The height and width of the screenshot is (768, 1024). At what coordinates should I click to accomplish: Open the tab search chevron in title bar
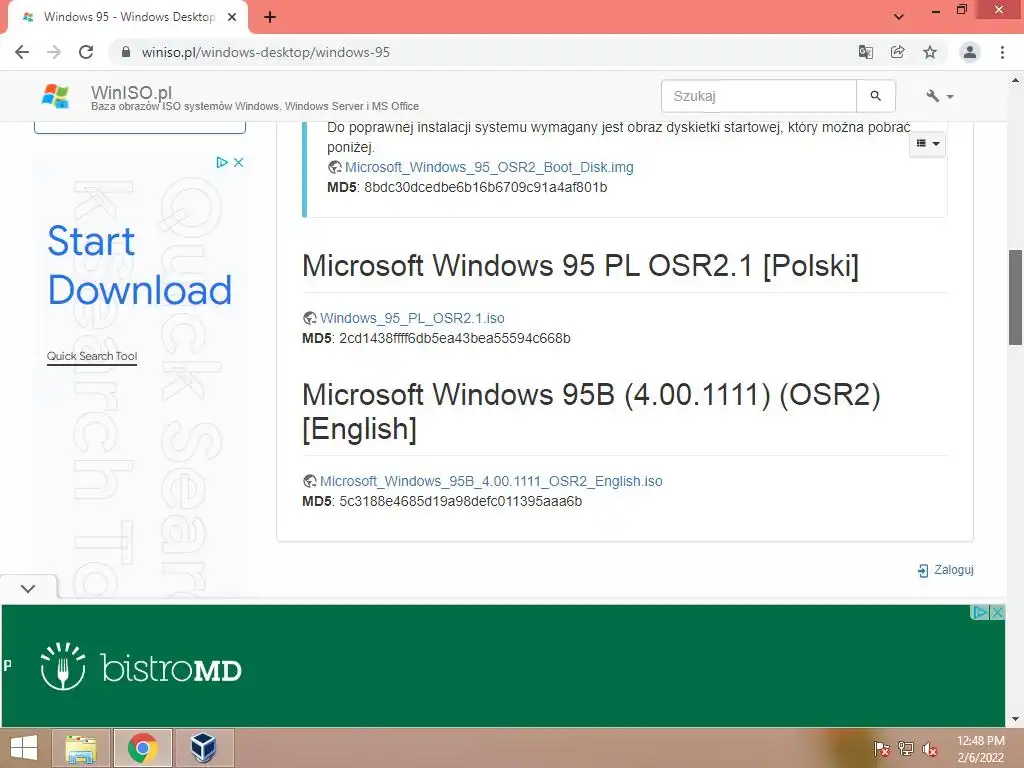click(899, 16)
